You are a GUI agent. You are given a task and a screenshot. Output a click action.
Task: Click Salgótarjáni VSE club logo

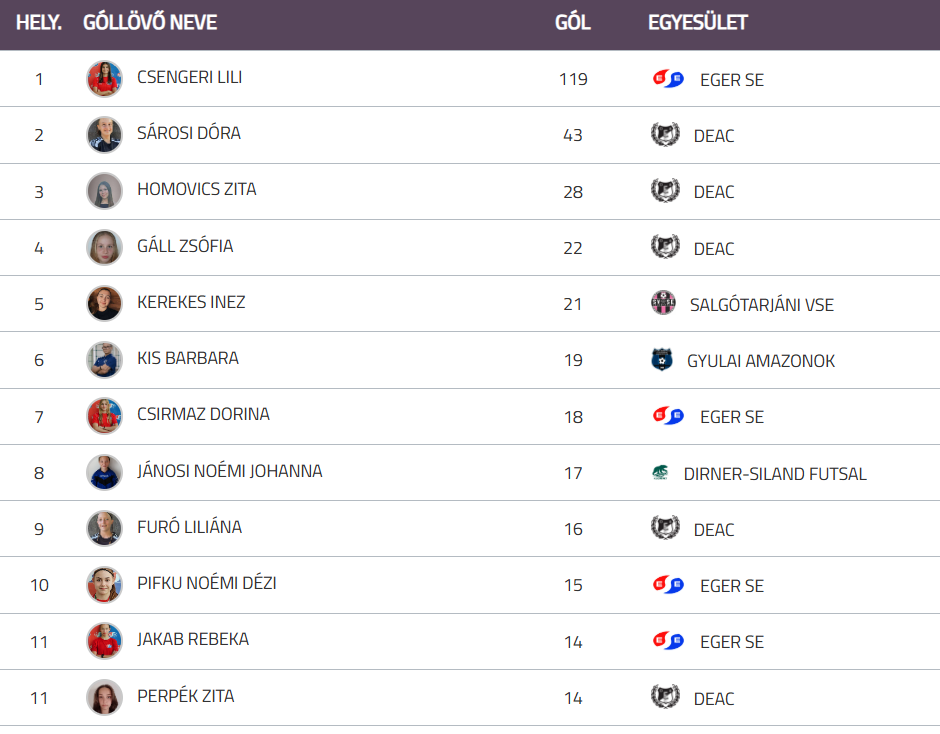[x=663, y=303]
